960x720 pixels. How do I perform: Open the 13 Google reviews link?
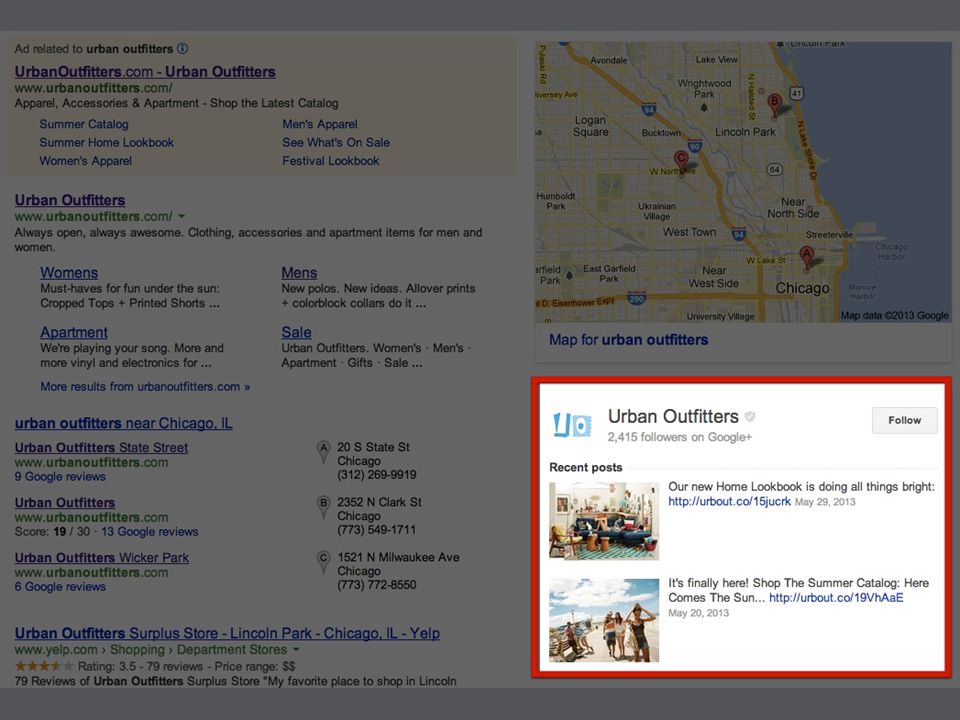click(x=150, y=531)
